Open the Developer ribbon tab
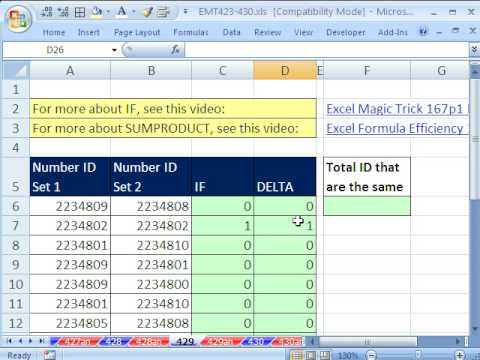 [x=346, y=32]
